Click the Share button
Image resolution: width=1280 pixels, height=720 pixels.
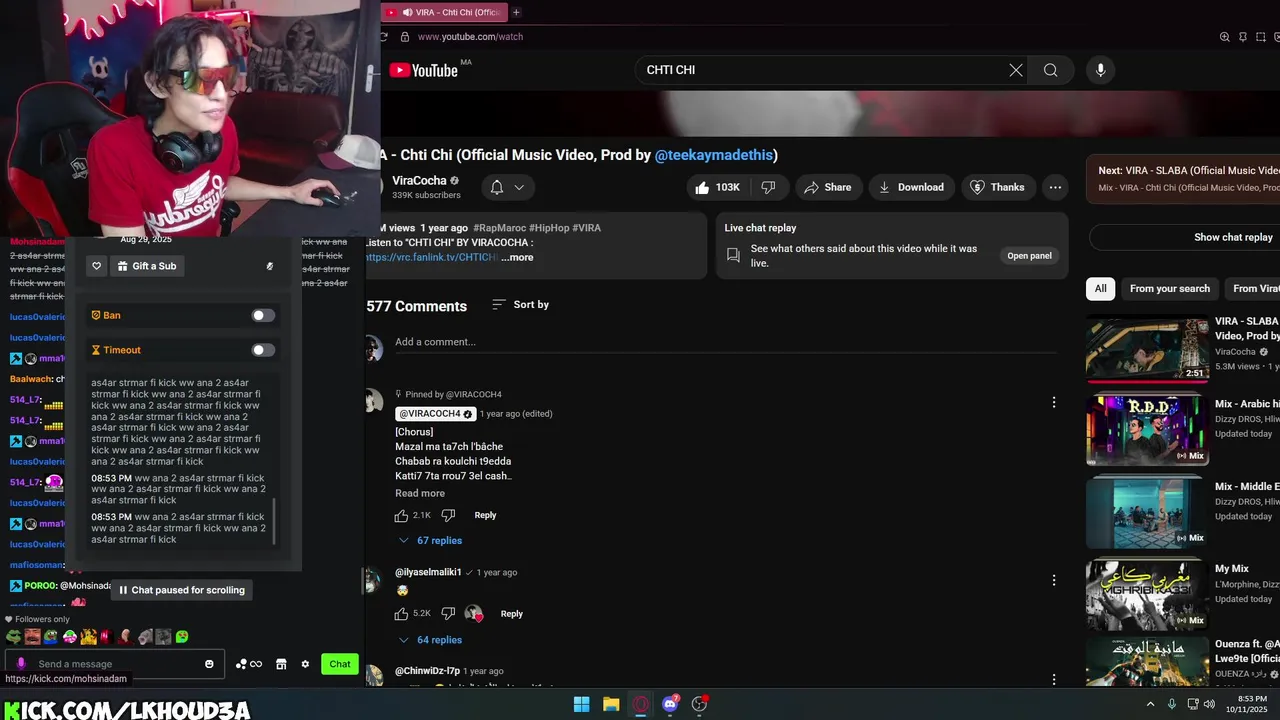[x=827, y=187]
